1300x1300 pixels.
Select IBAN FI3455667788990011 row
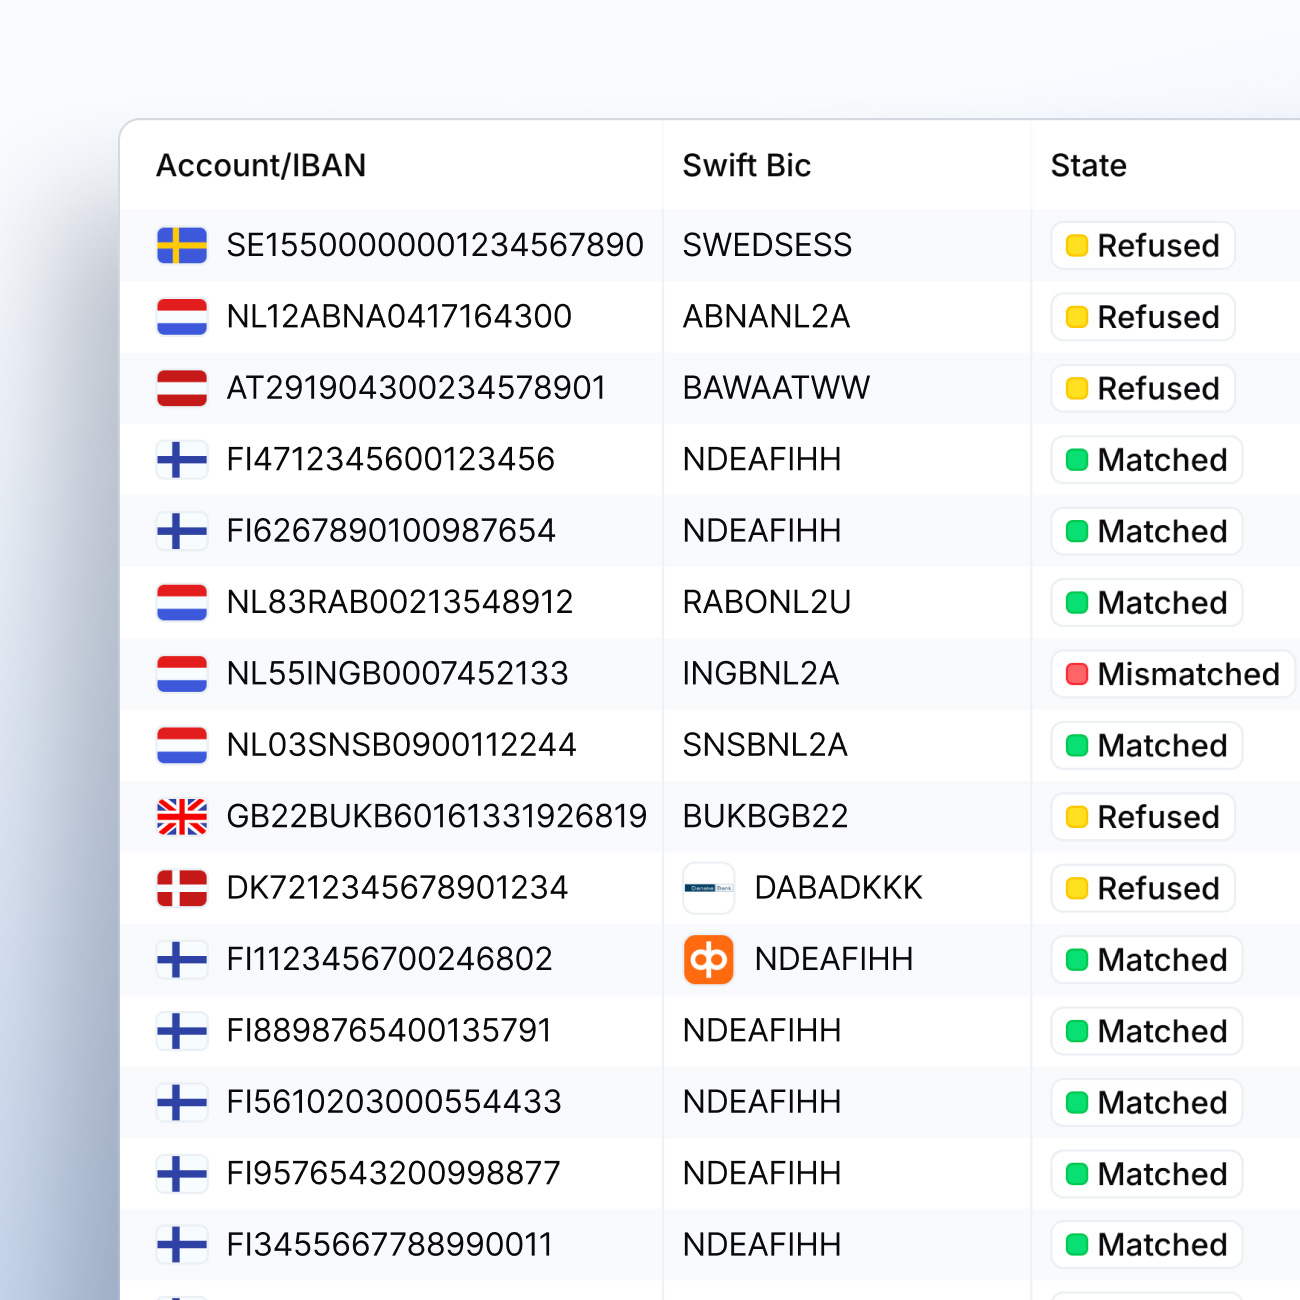[389, 1245]
